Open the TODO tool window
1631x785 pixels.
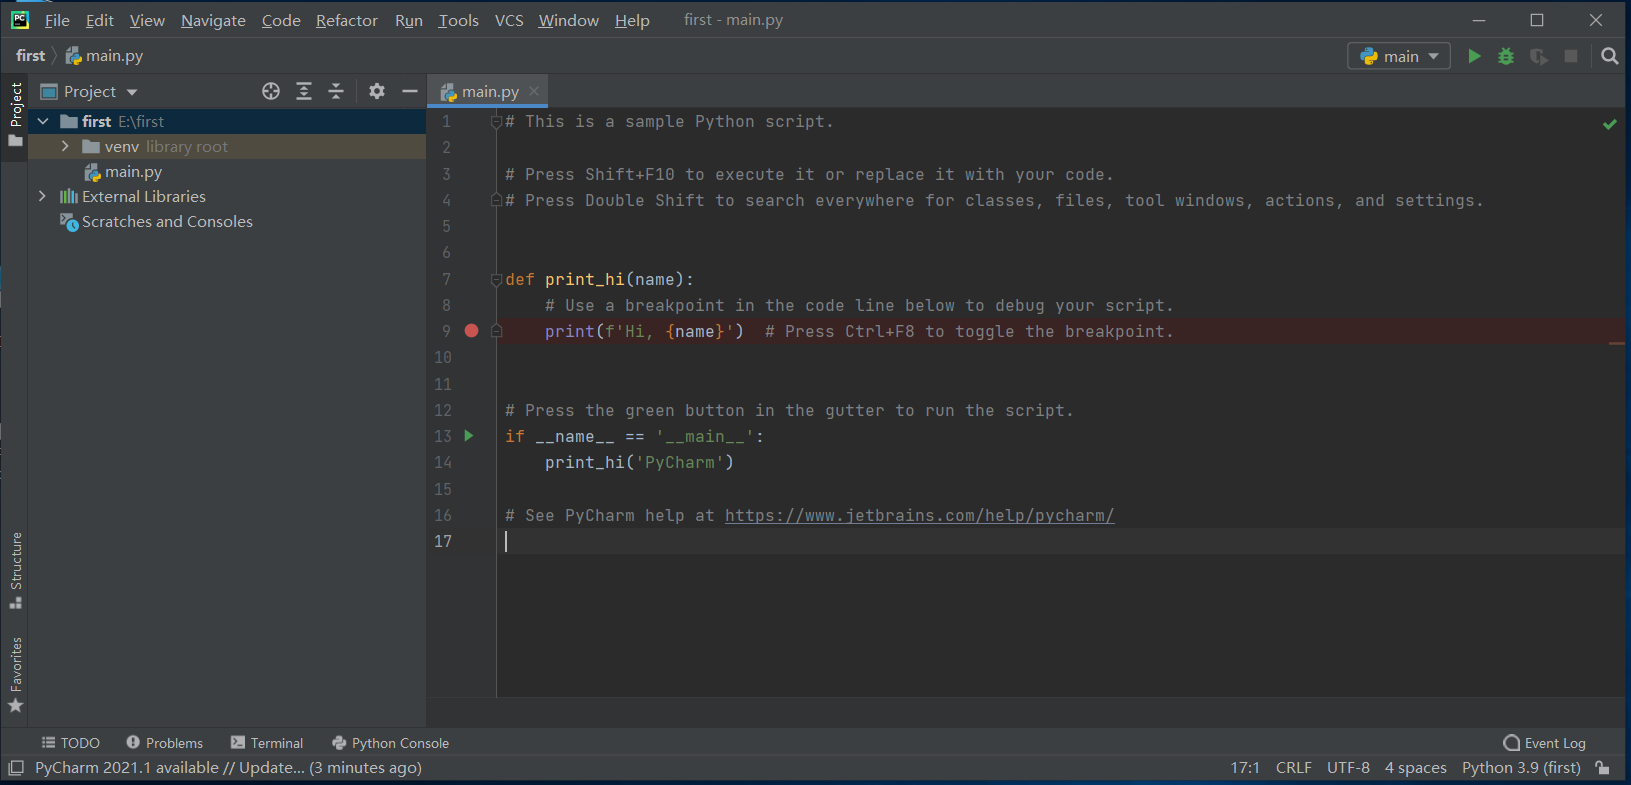70,743
